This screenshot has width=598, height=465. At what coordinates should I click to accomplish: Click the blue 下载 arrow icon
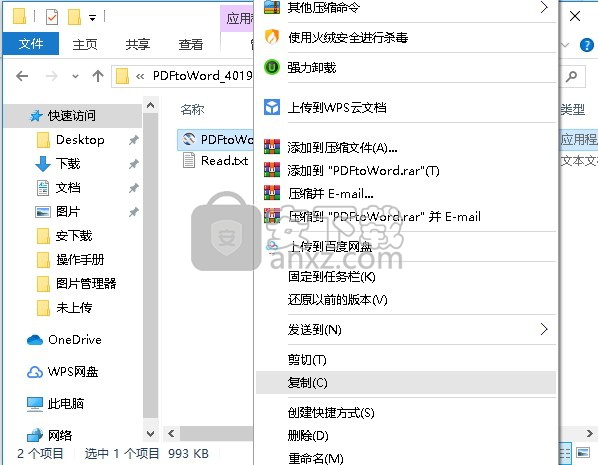point(43,164)
